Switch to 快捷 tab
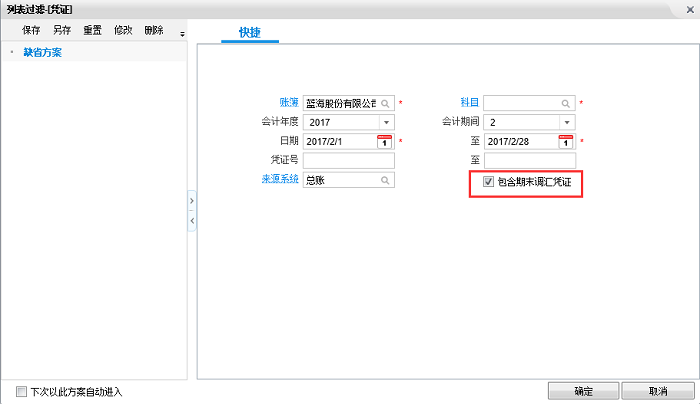This screenshot has width=700, height=404. point(249,32)
